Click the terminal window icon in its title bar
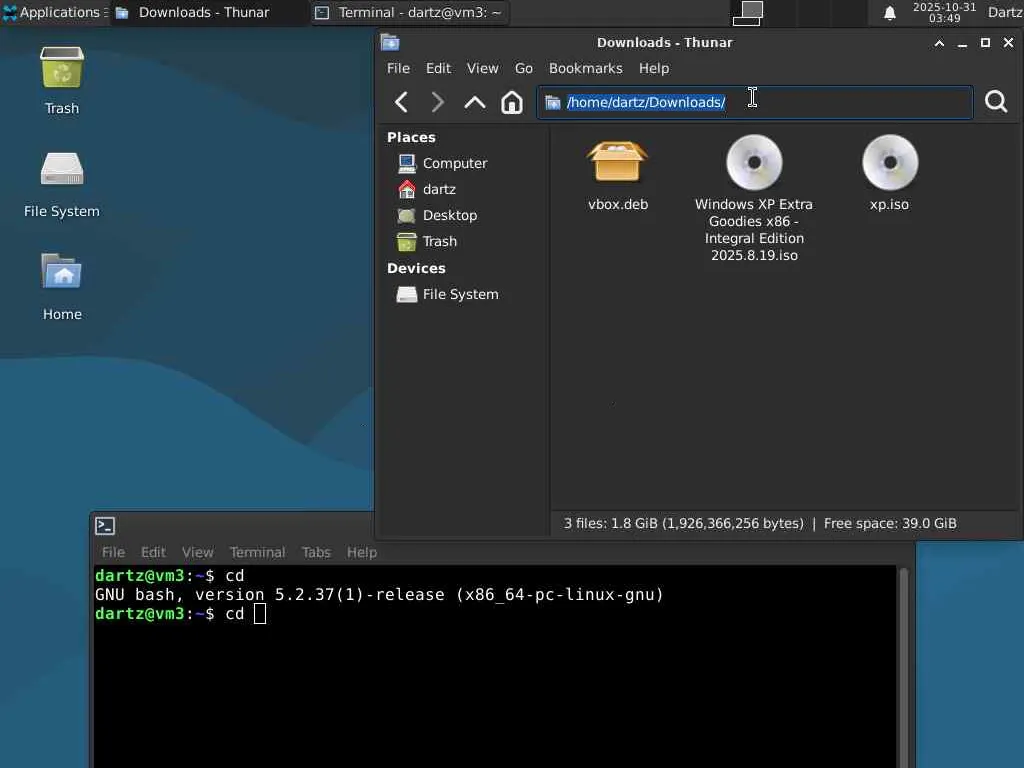 coord(105,526)
